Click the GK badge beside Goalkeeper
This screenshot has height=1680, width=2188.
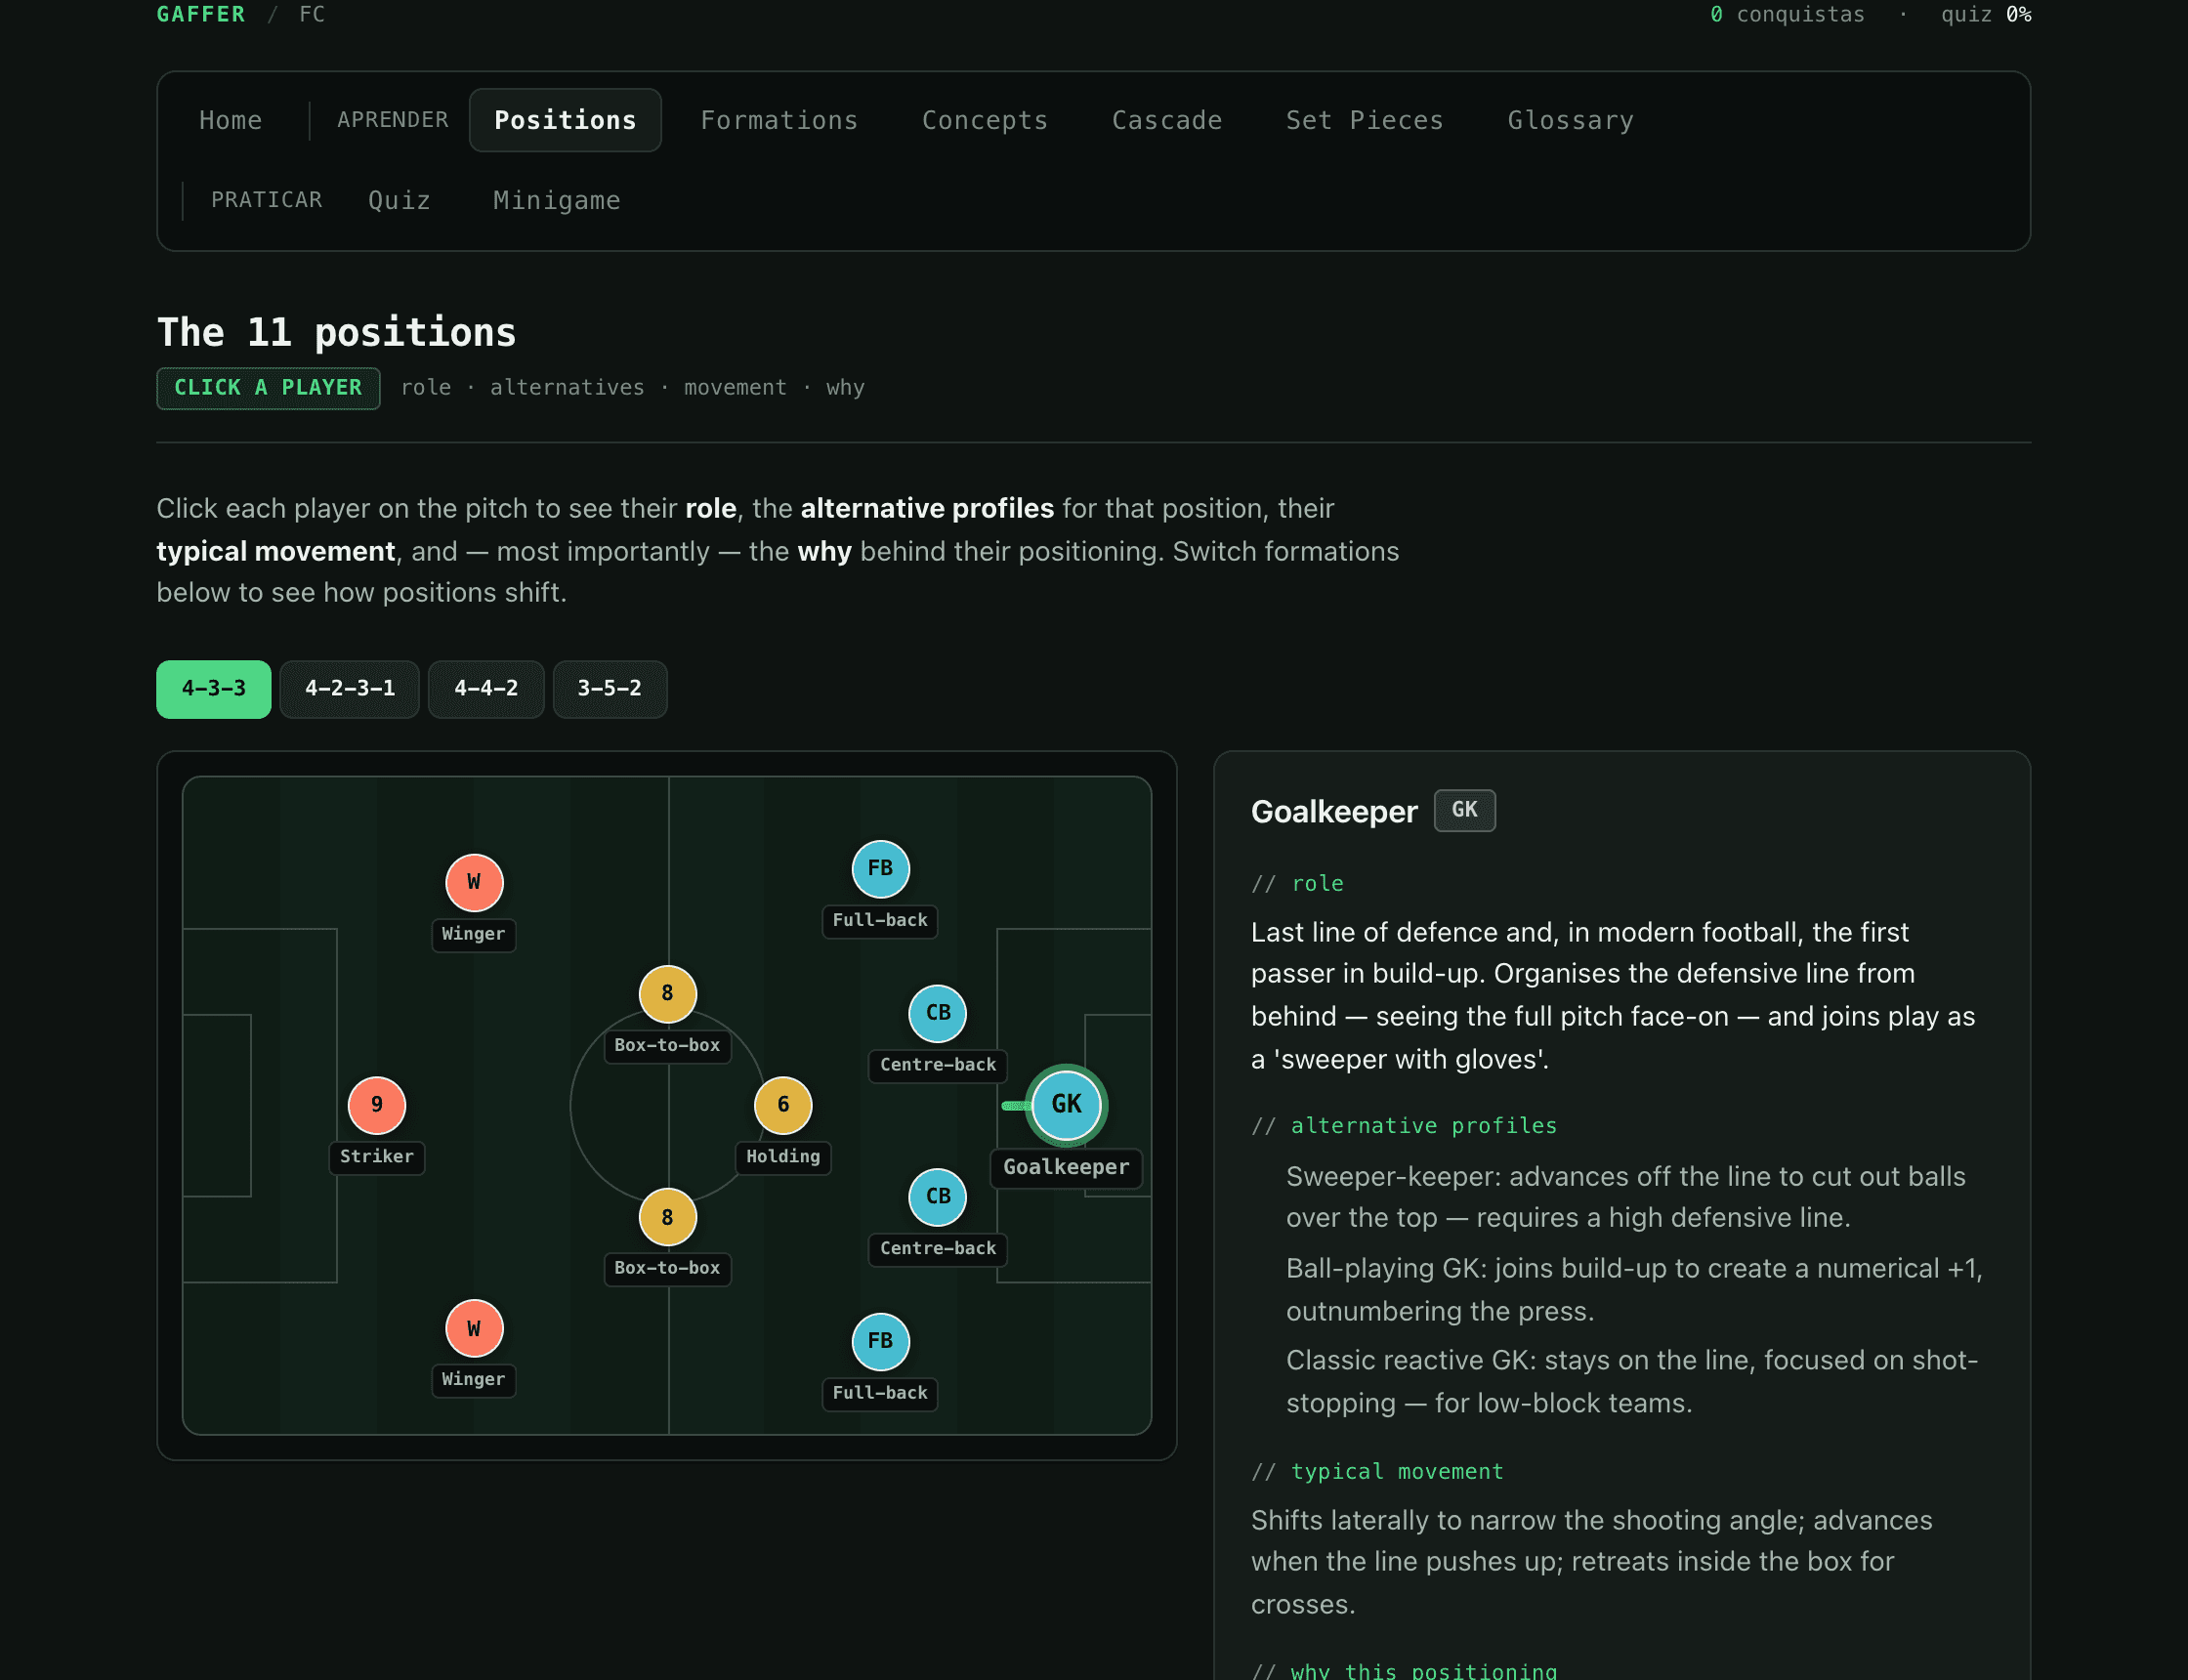coord(1464,810)
